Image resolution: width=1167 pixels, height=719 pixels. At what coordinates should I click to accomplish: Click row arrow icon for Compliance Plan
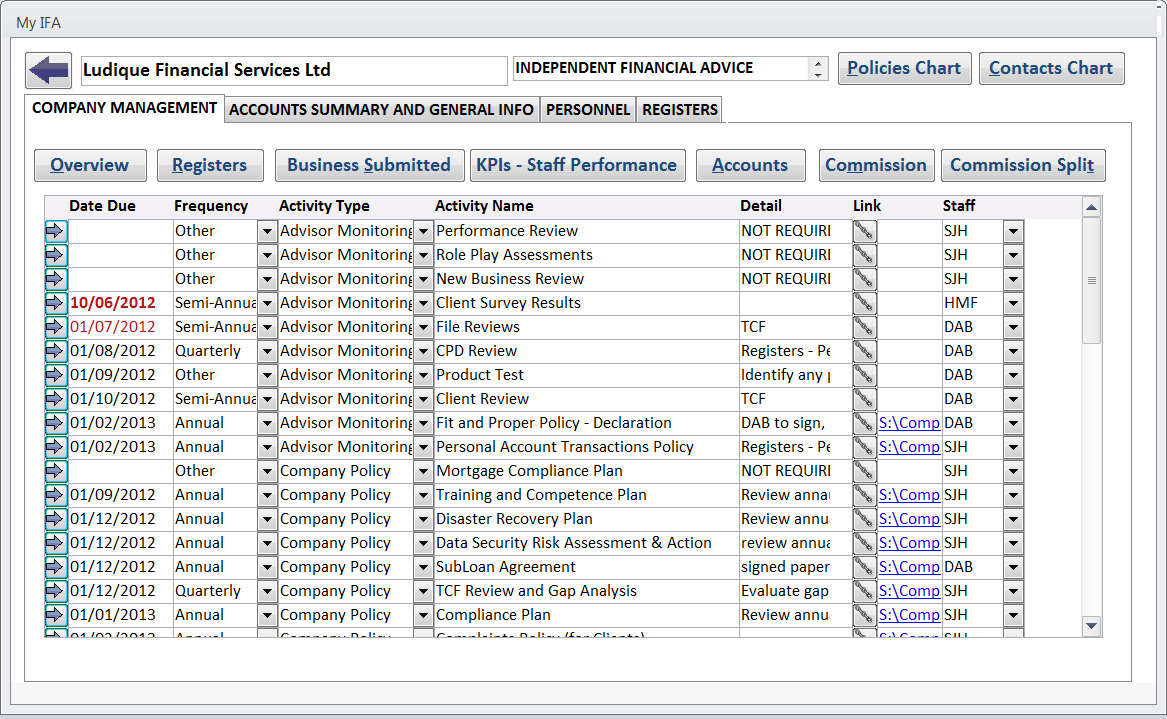[55, 615]
